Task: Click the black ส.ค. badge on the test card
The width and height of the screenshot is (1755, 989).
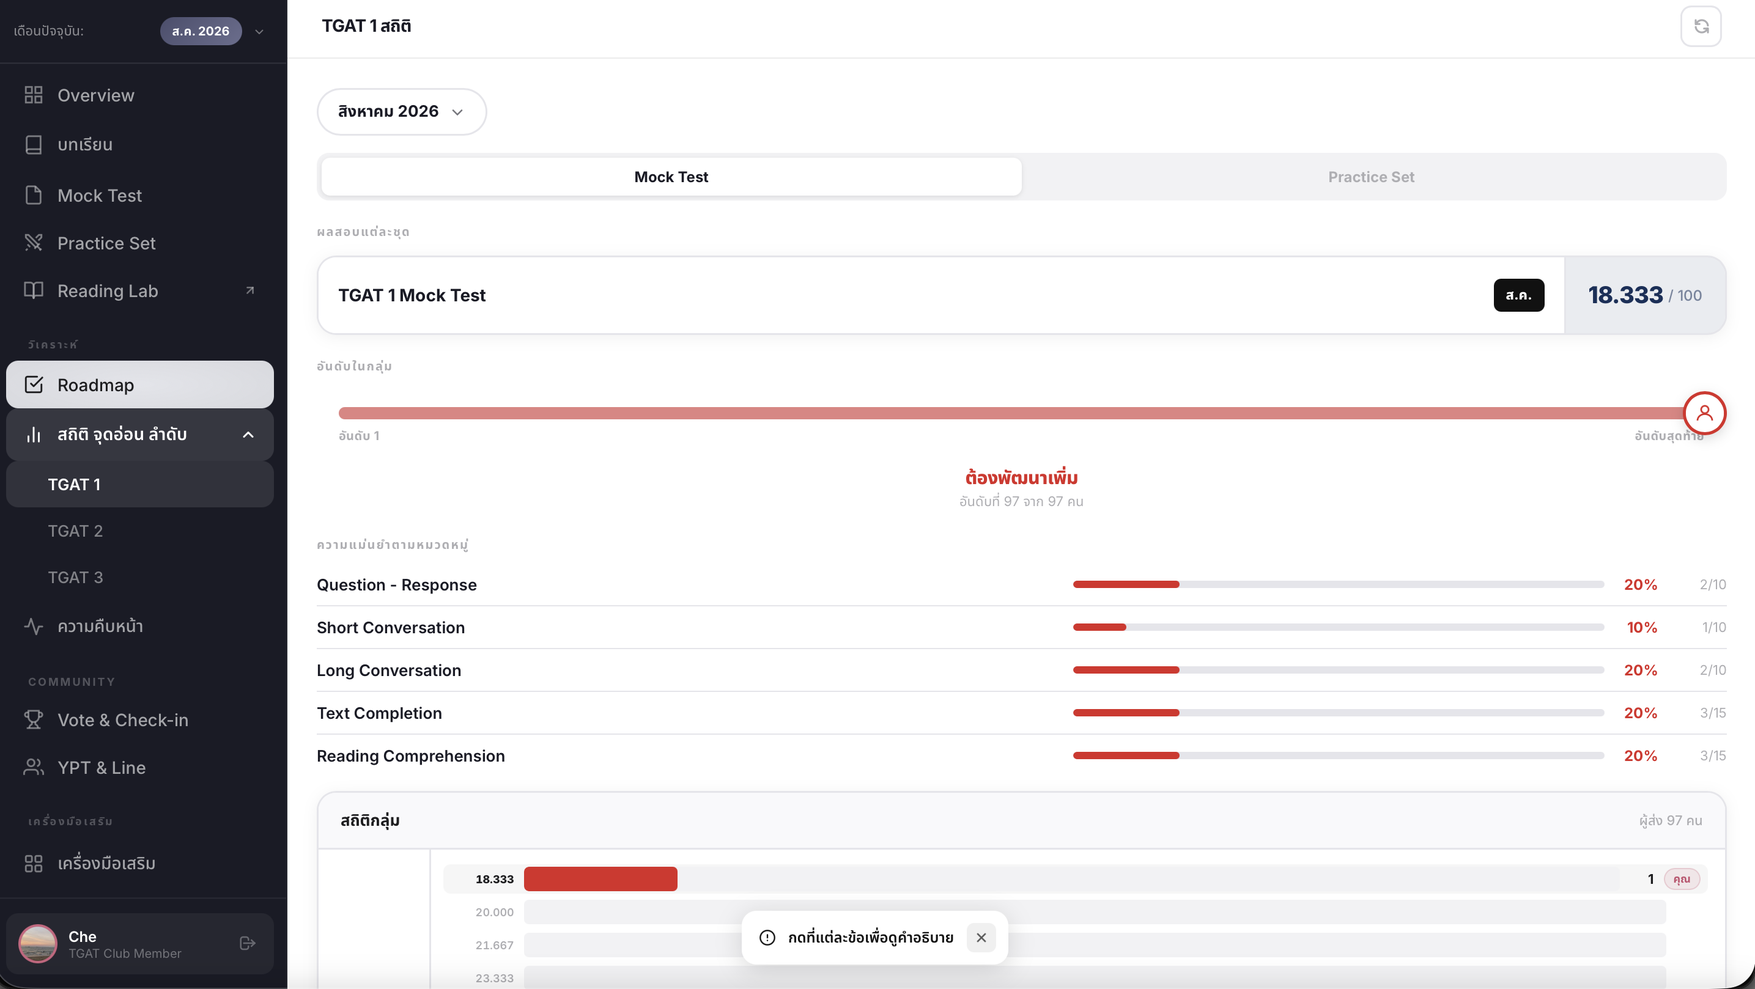Action: 1519,295
